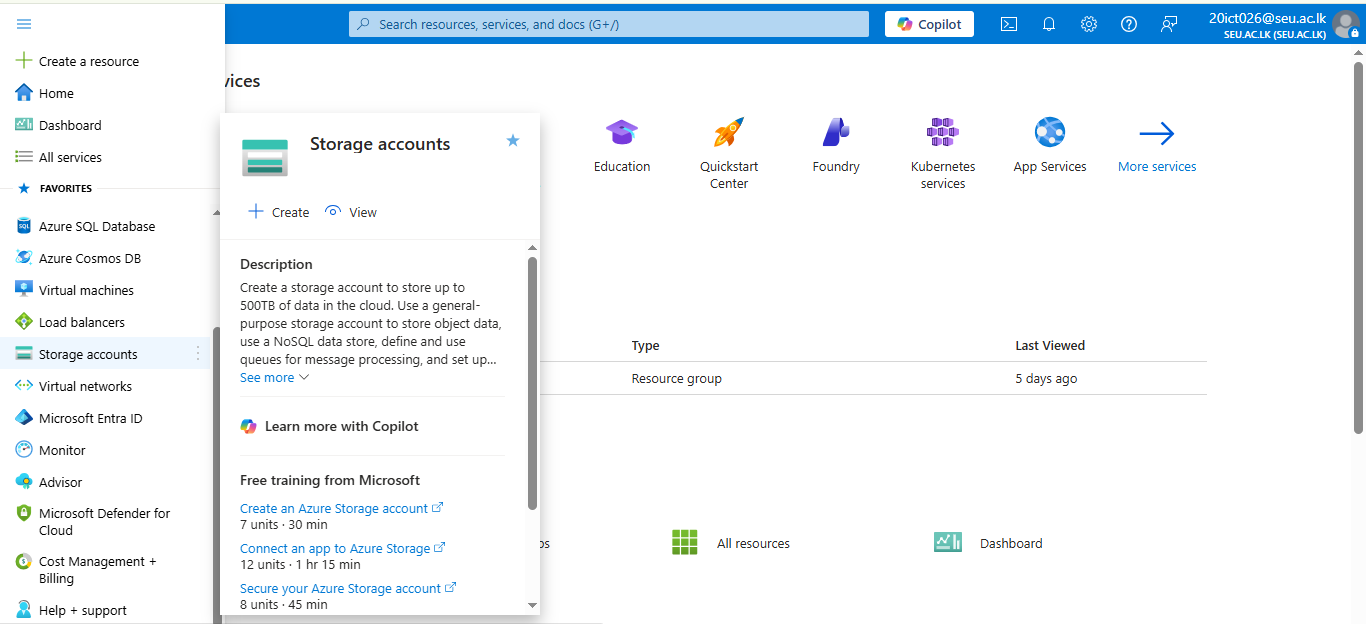This screenshot has height=624, width=1366.
Task: Open Secure your Azure Storage account link
Action: click(x=348, y=588)
